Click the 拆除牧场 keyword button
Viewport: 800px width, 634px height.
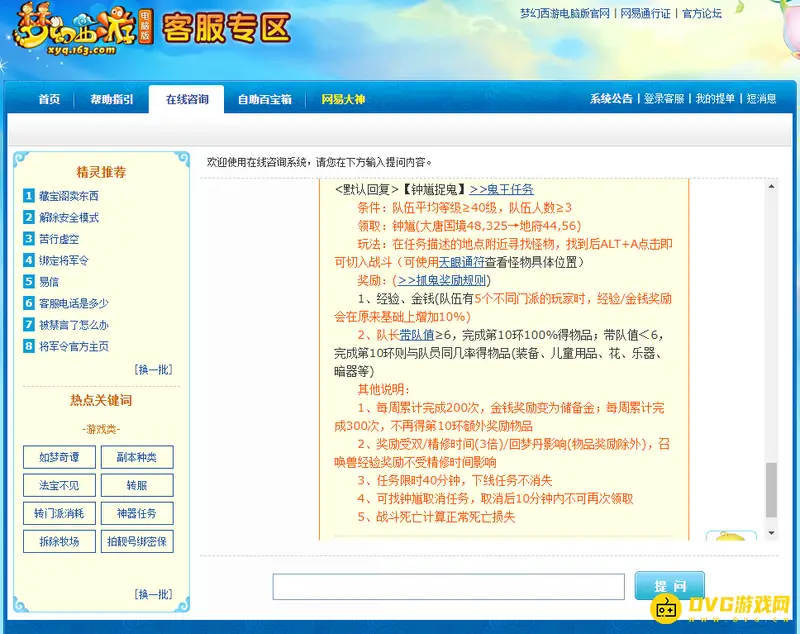tap(59, 541)
